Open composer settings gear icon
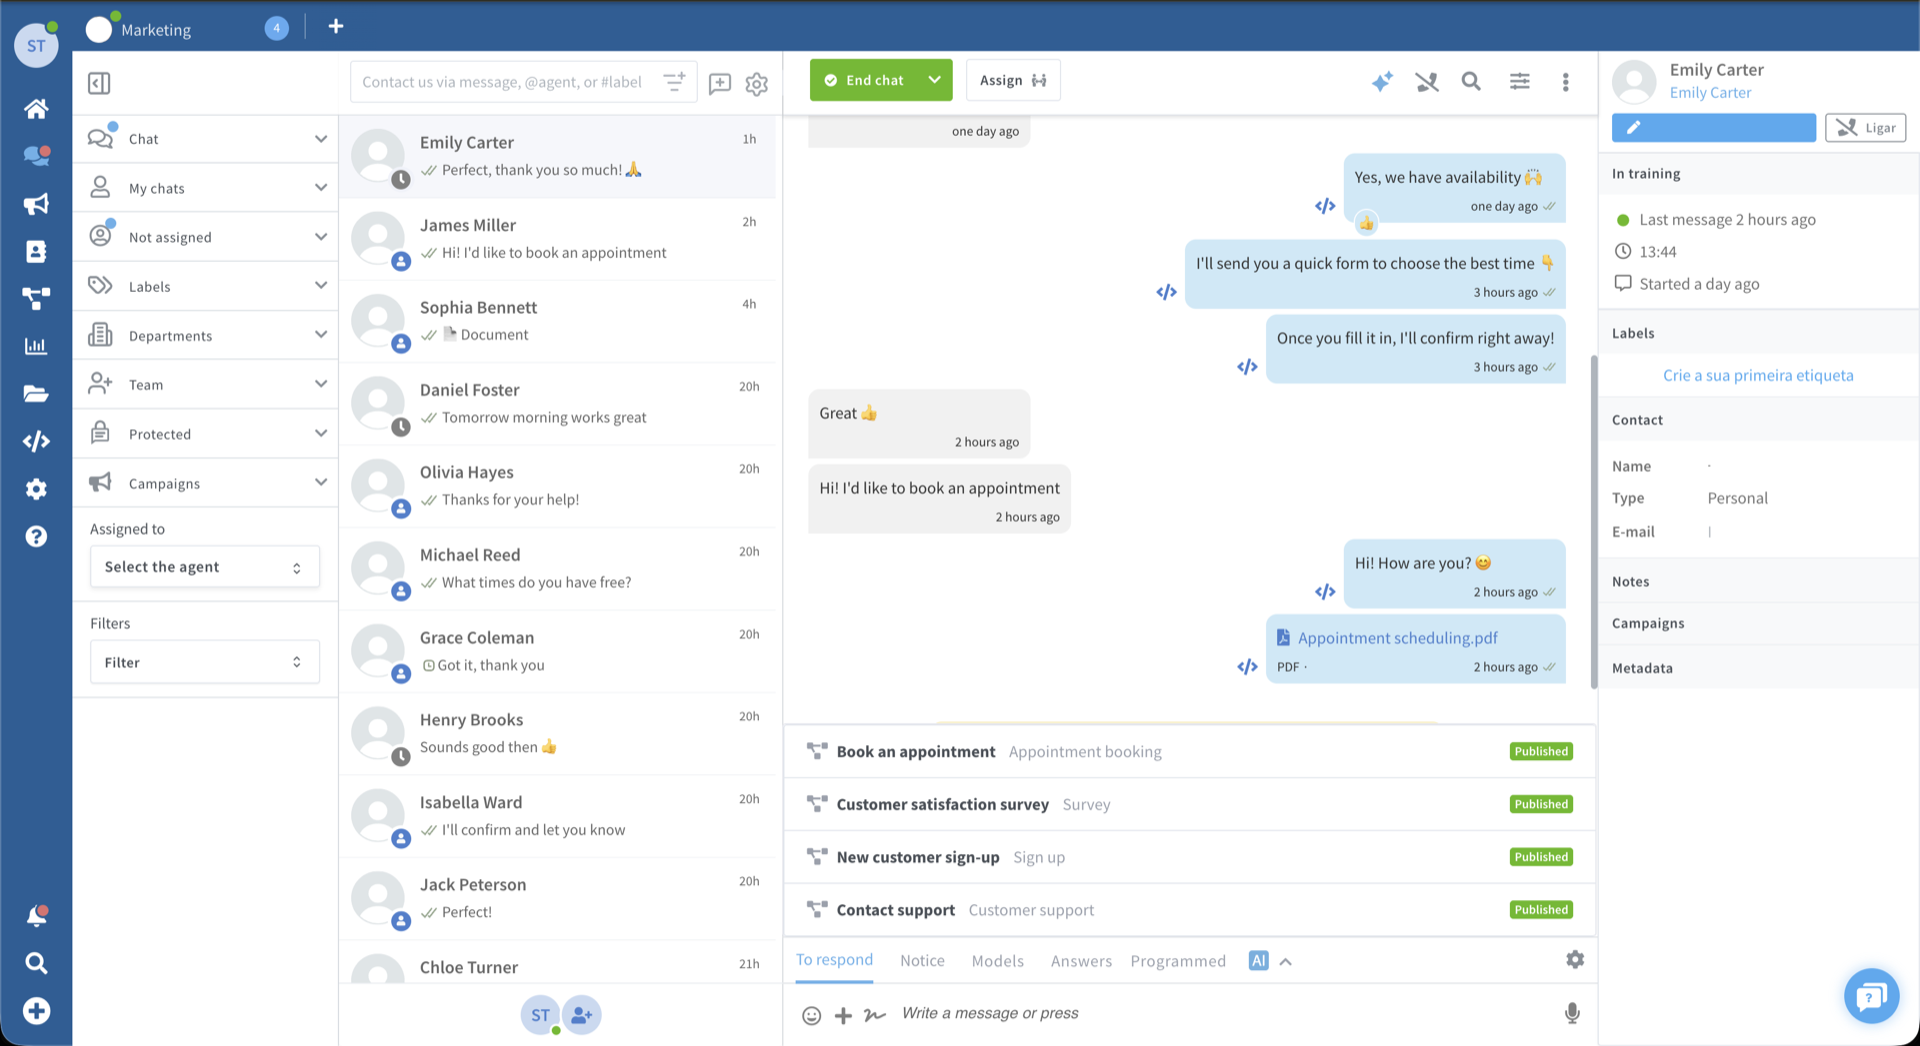The width and height of the screenshot is (1920, 1046). point(1575,959)
